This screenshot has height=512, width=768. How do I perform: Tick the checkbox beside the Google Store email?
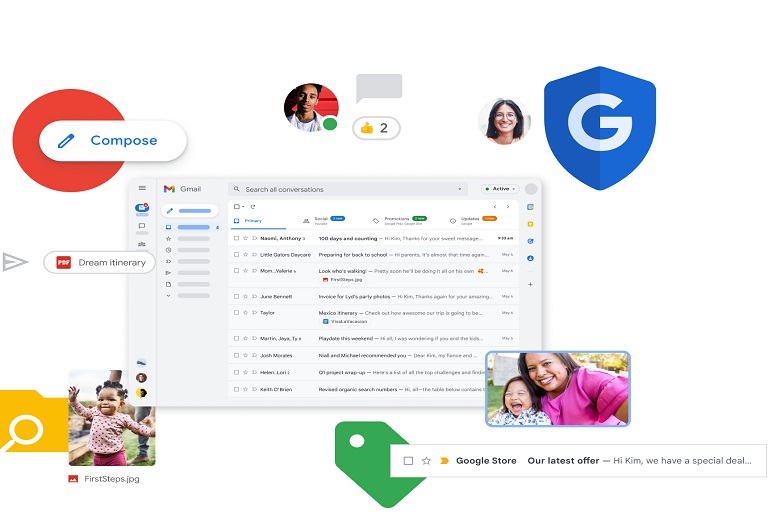point(408,461)
